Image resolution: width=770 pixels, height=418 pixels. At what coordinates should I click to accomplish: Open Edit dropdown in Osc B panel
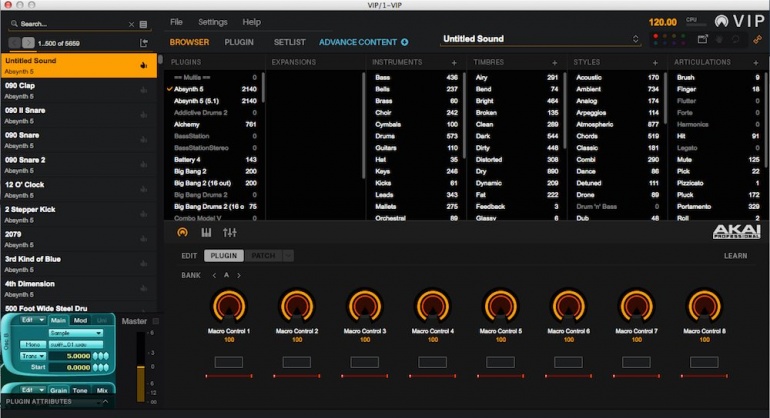pyautogui.click(x=33, y=320)
